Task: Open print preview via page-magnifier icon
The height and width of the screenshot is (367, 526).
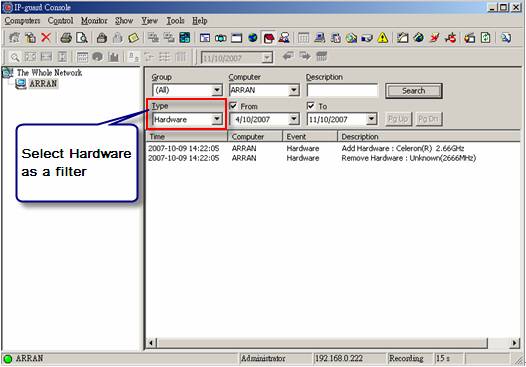Action: (82, 38)
